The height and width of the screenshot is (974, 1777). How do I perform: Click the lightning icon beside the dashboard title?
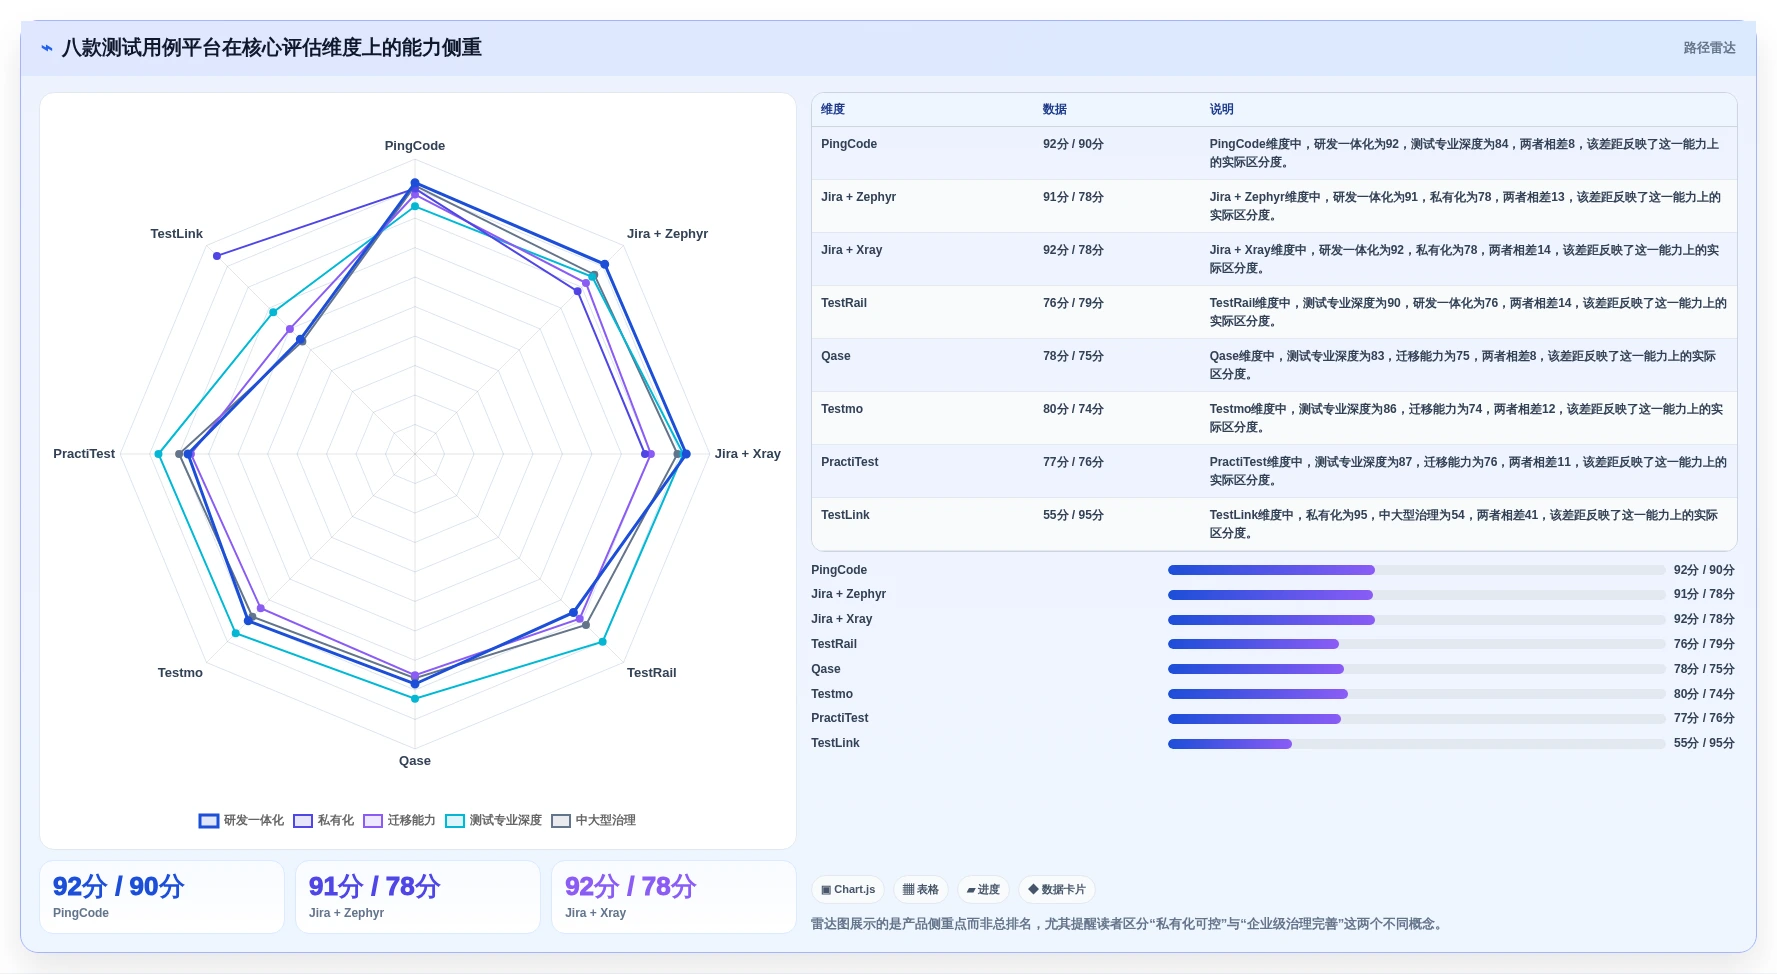[46, 48]
